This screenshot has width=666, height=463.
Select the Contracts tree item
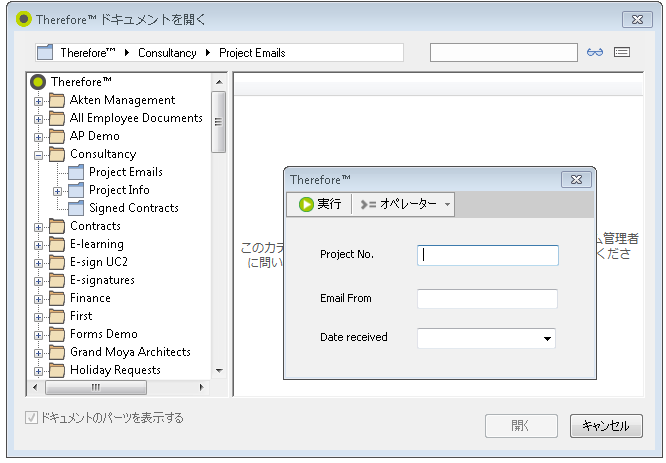[96, 226]
